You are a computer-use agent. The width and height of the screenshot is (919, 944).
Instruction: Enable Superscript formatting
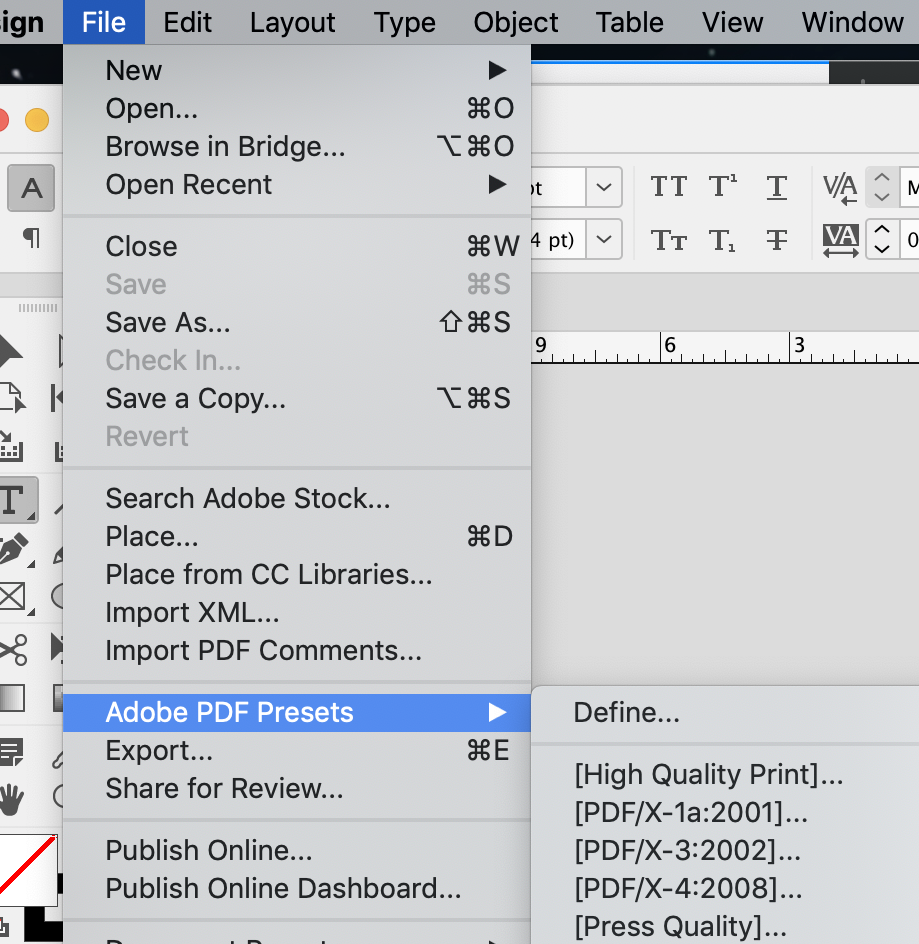coord(722,184)
